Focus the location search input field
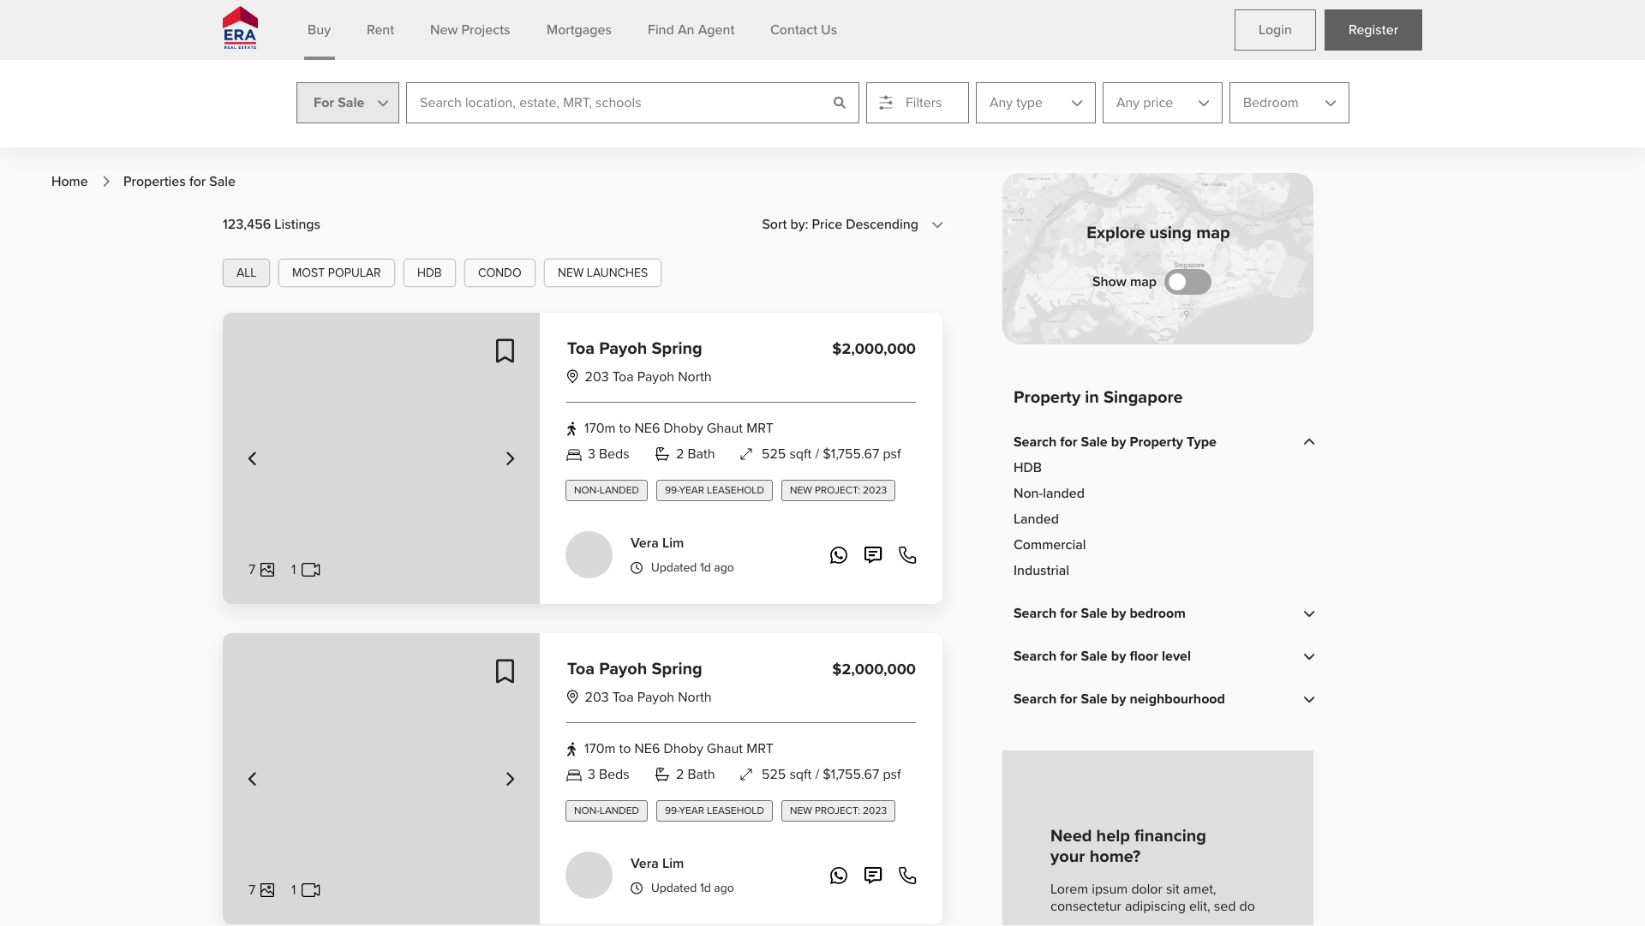 pos(632,103)
